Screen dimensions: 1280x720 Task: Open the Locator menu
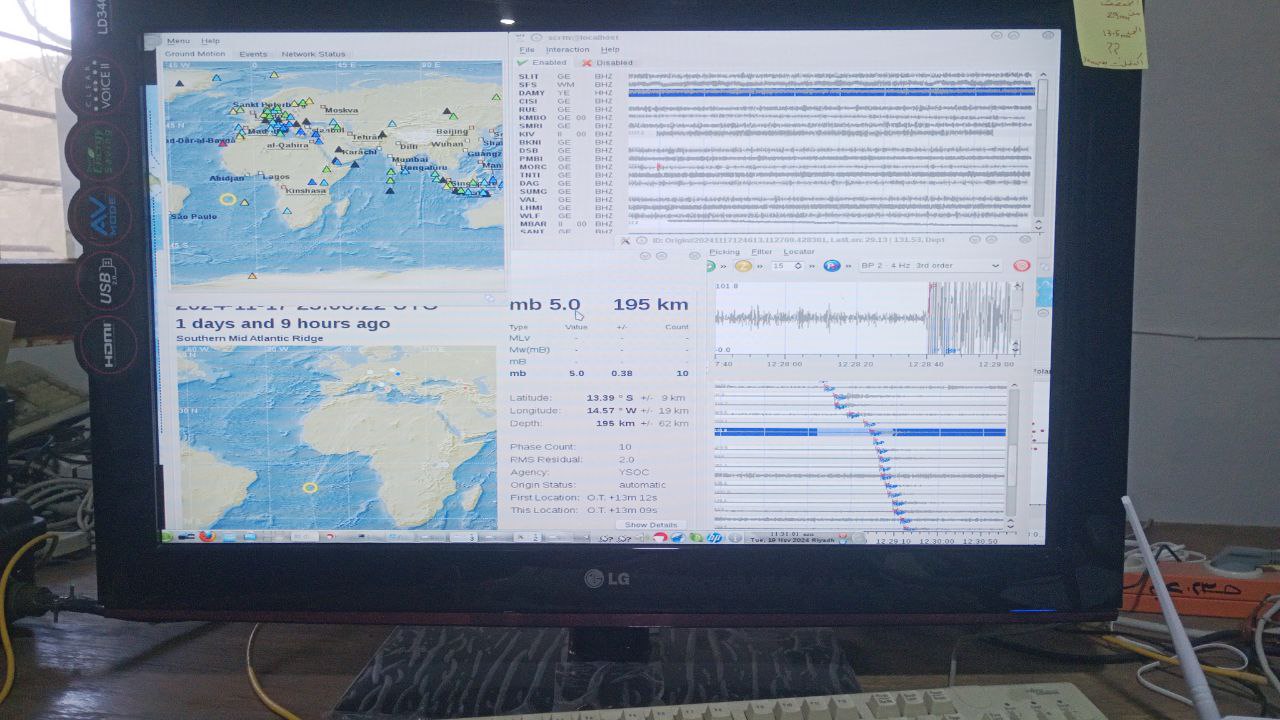pyautogui.click(x=799, y=252)
